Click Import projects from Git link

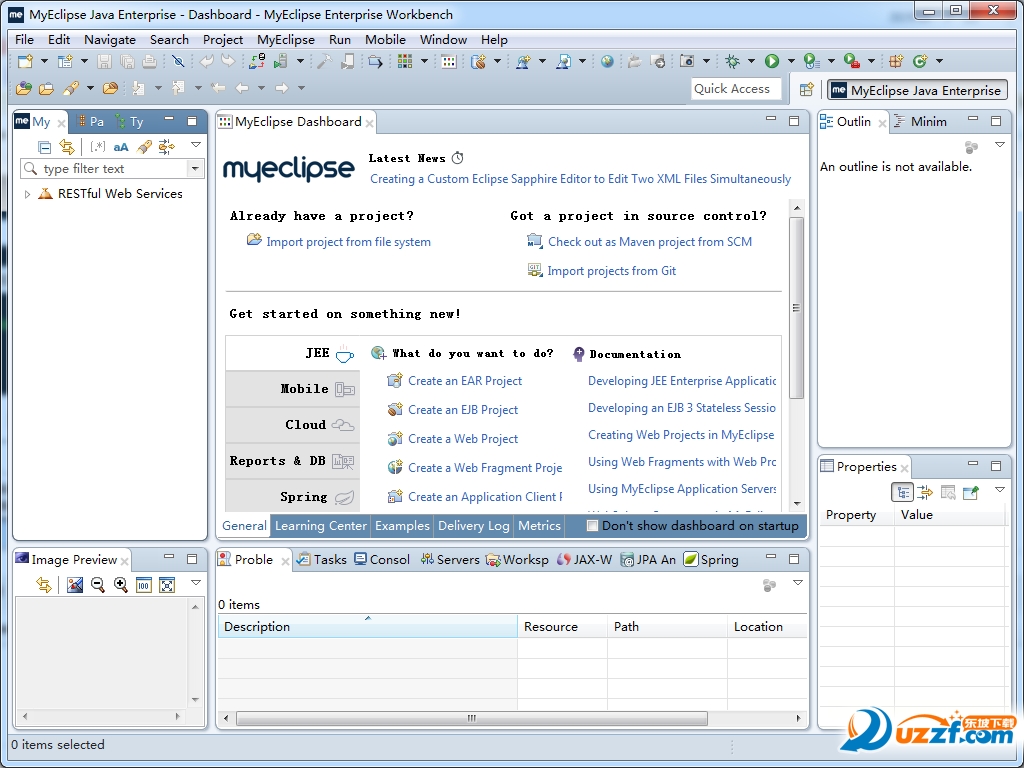611,271
